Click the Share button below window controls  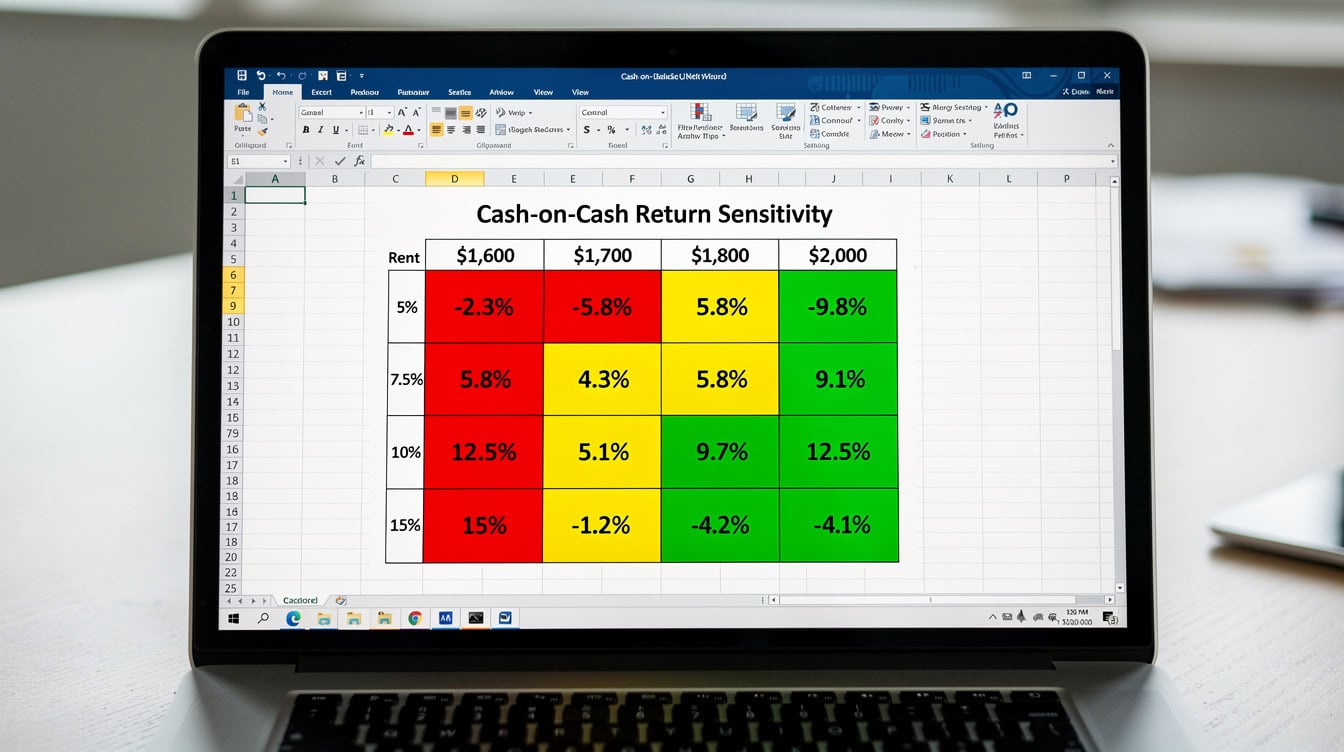(x=1076, y=92)
